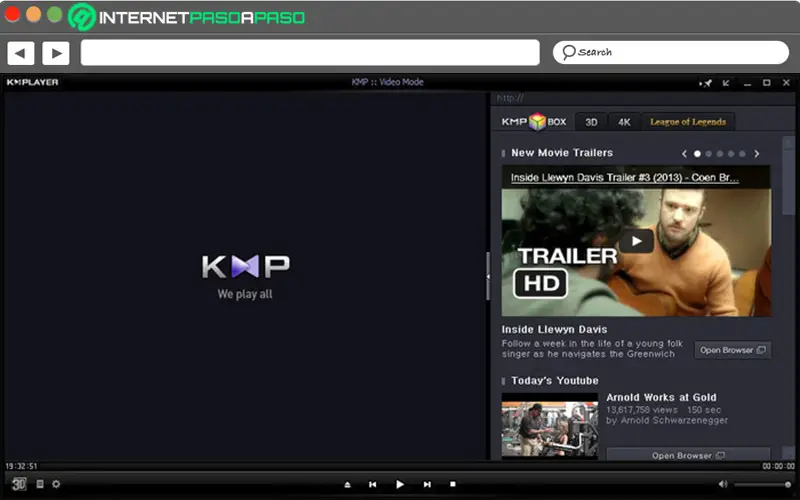This screenshot has height=500, width=800.
Task: Switch to the 4K tab
Action: [624, 122]
